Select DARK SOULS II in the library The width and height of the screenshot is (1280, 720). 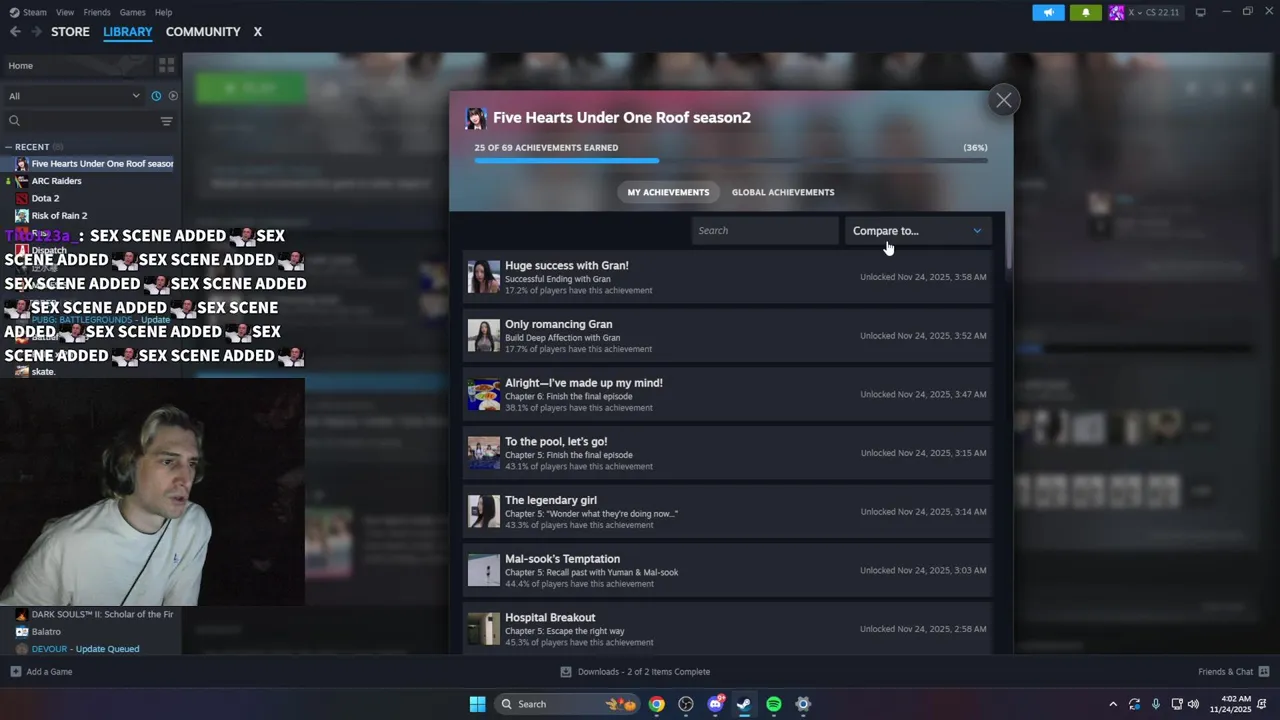[102, 615]
